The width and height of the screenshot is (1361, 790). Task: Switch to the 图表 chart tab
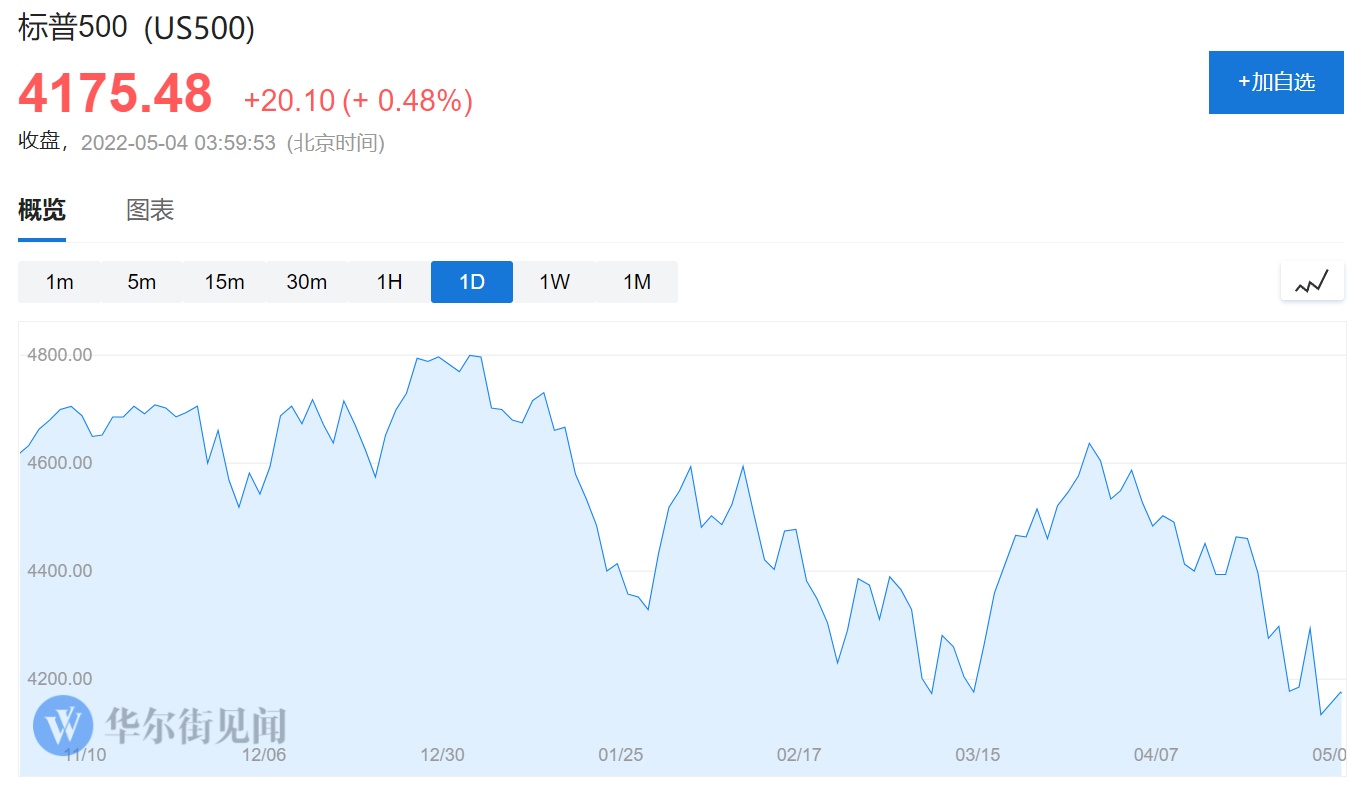(x=150, y=210)
